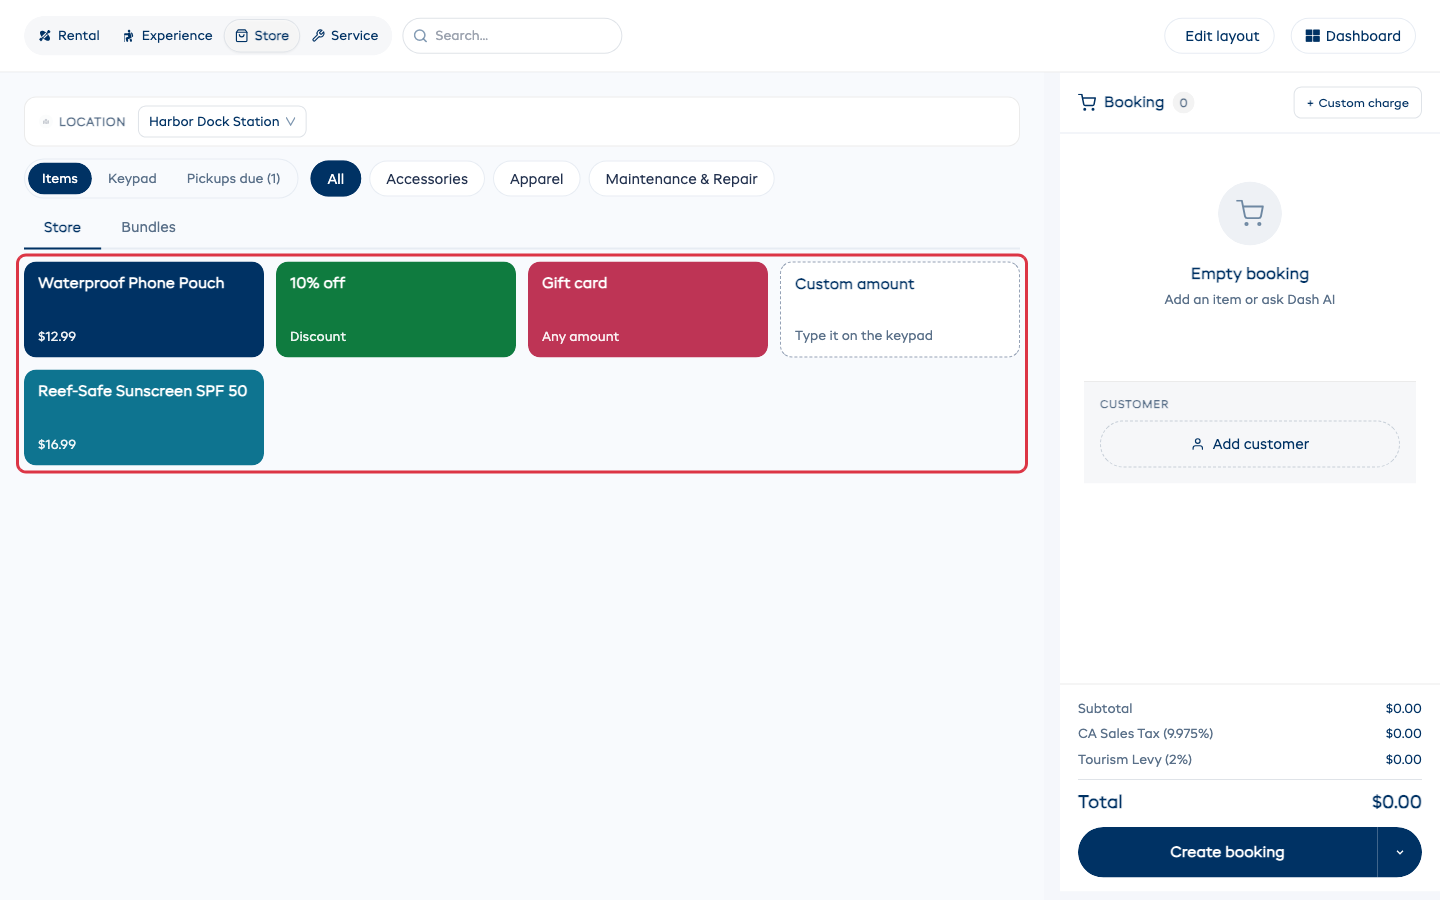Go to the Service section
This screenshot has width=1440, height=900.
(x=345, y=36)
